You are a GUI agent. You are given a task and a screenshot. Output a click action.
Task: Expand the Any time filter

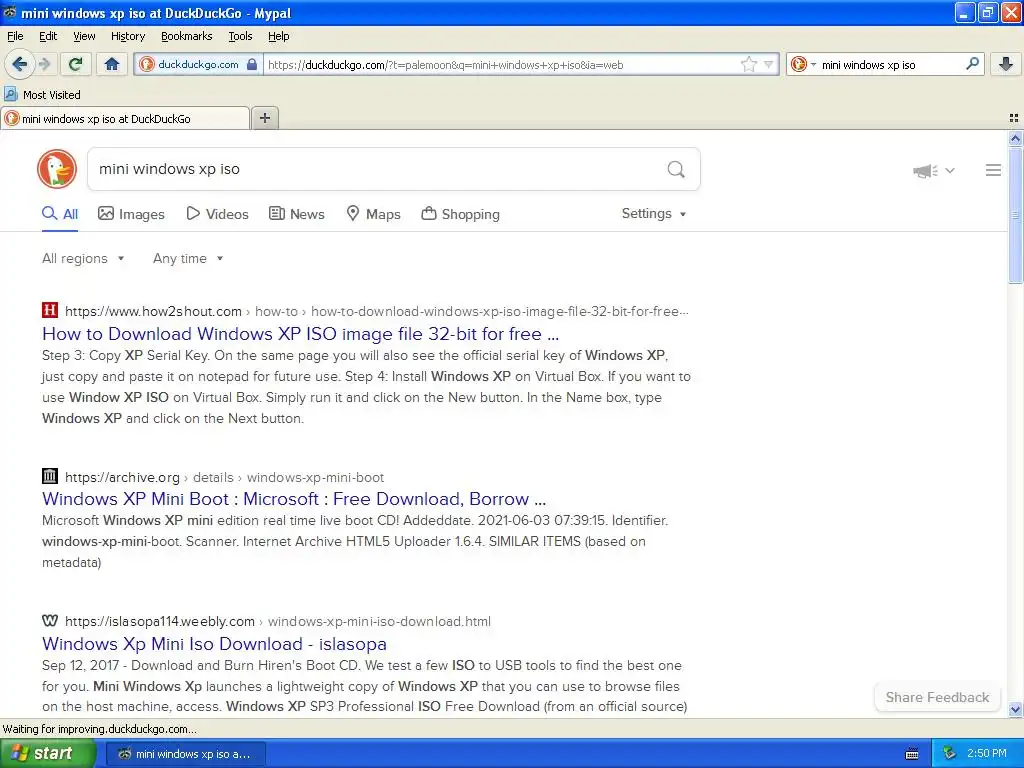pos(188,259)
